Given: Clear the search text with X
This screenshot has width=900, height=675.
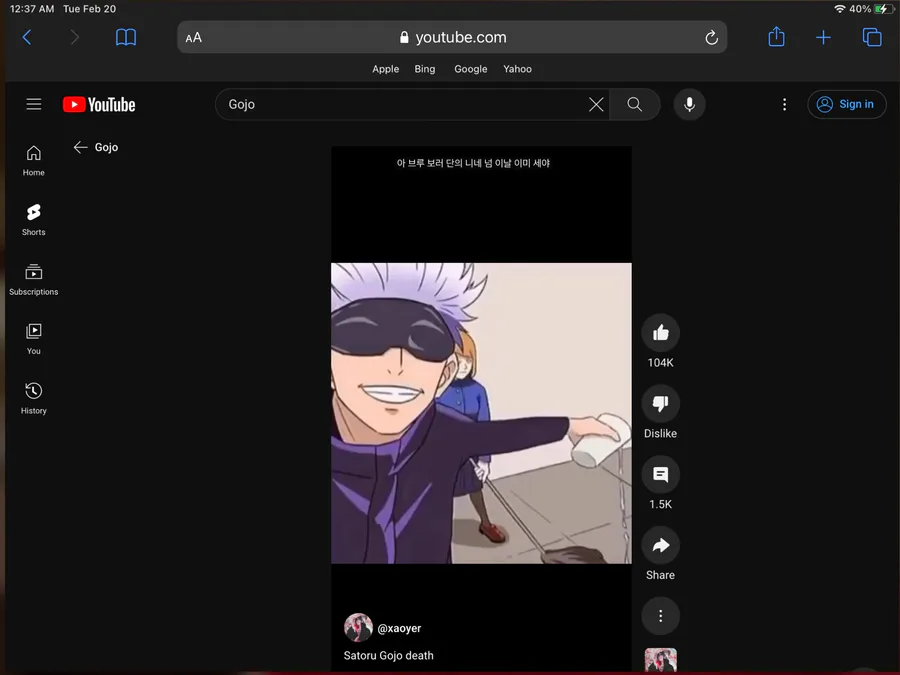Looking at the screenshot, I should click(x=596, y=104).
